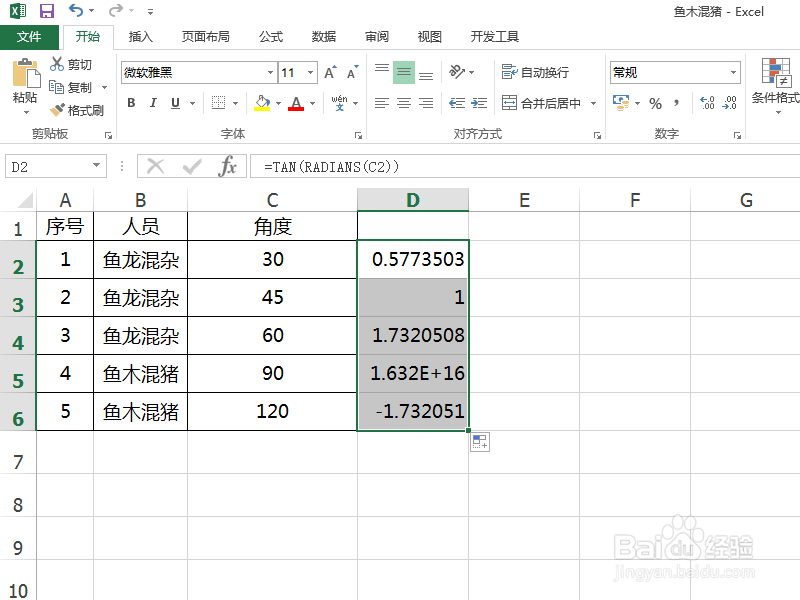Open the font size dropdown
800x600 pixels.
tap(310, 72)
